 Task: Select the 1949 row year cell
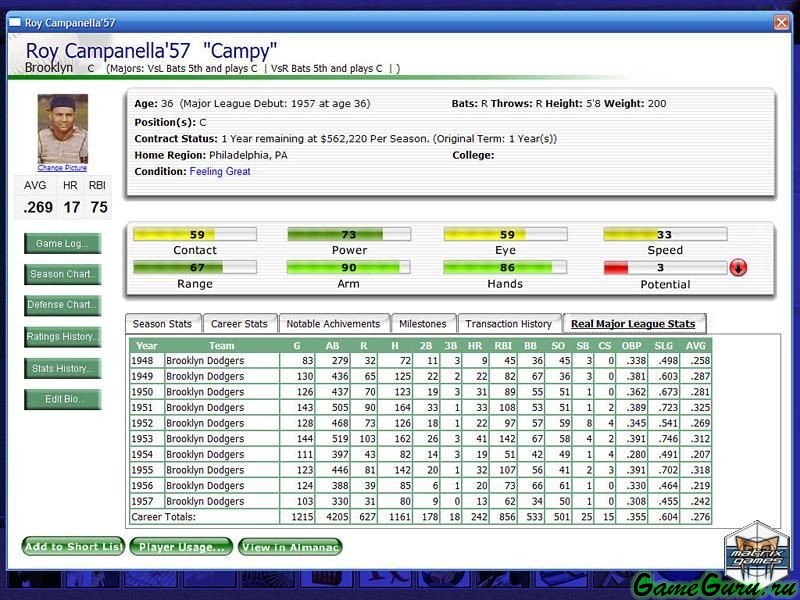[x=146, y=377]
